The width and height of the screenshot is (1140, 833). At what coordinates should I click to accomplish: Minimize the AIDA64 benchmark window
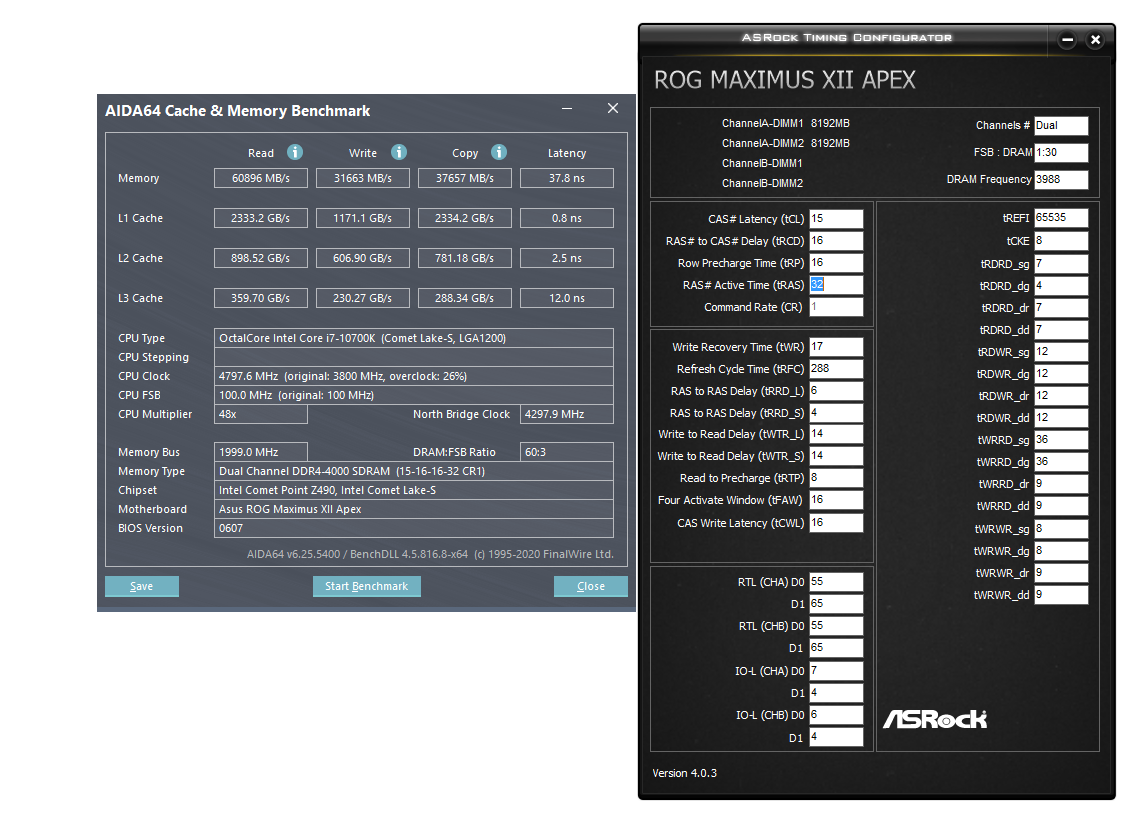point(567,108)
